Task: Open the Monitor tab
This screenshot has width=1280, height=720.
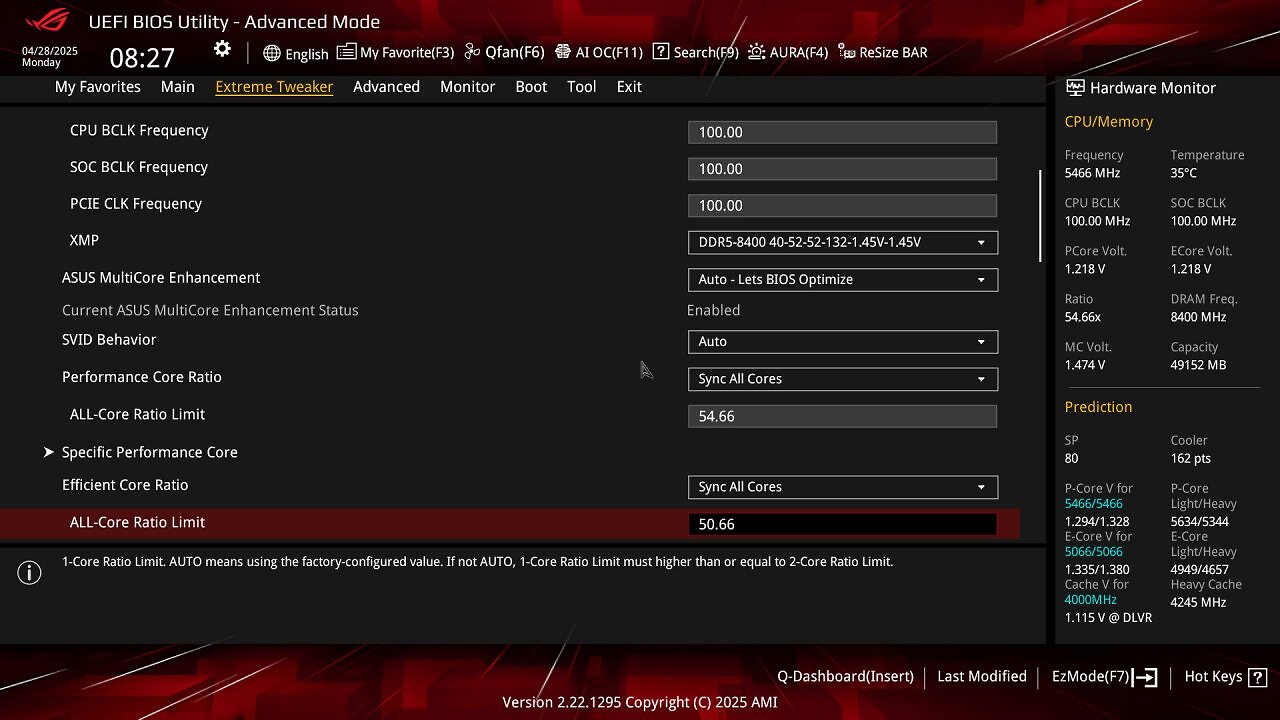Action: 468,87
